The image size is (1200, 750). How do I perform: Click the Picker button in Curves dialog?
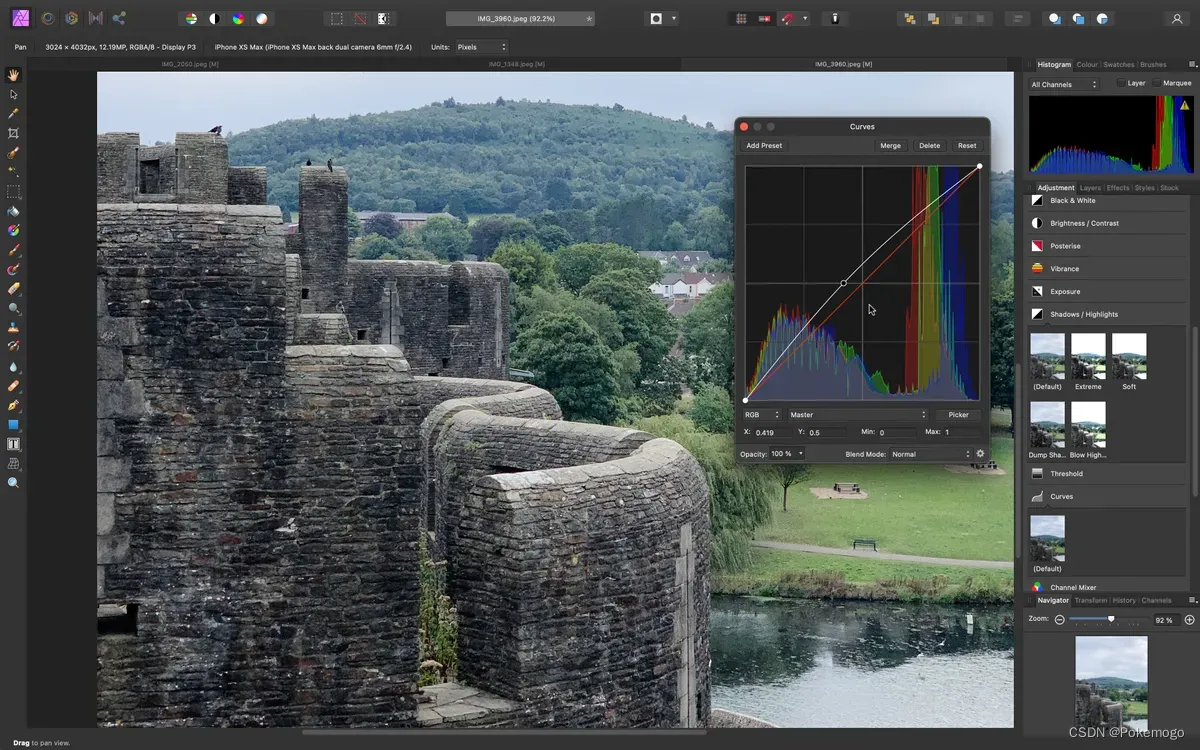coord(957,414)
